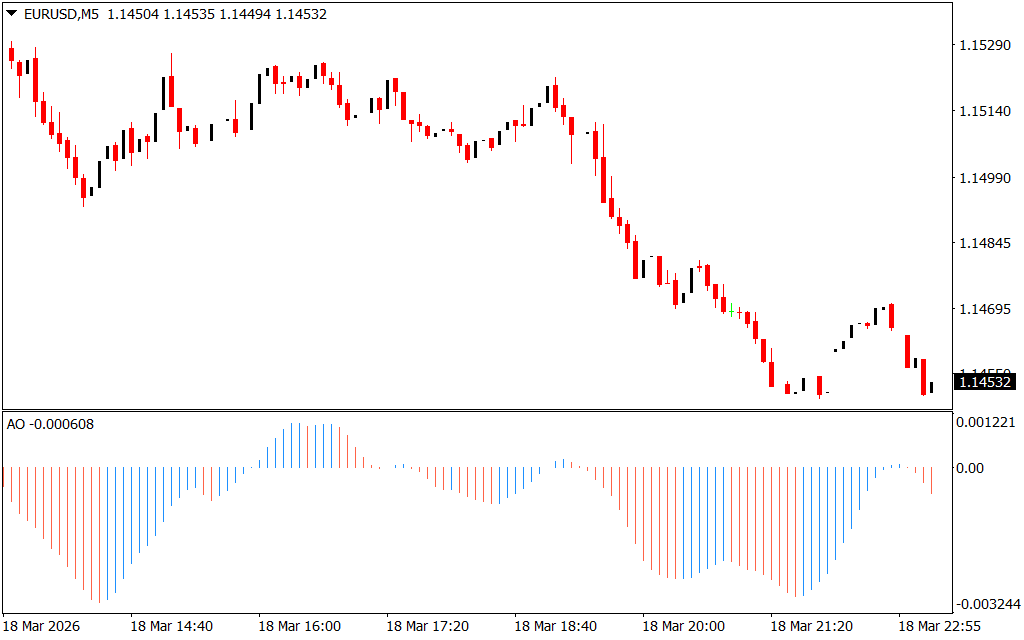Click the EURUSD,M5 symbol title
The image size is (1024, 640).
[x=59, y=14]
